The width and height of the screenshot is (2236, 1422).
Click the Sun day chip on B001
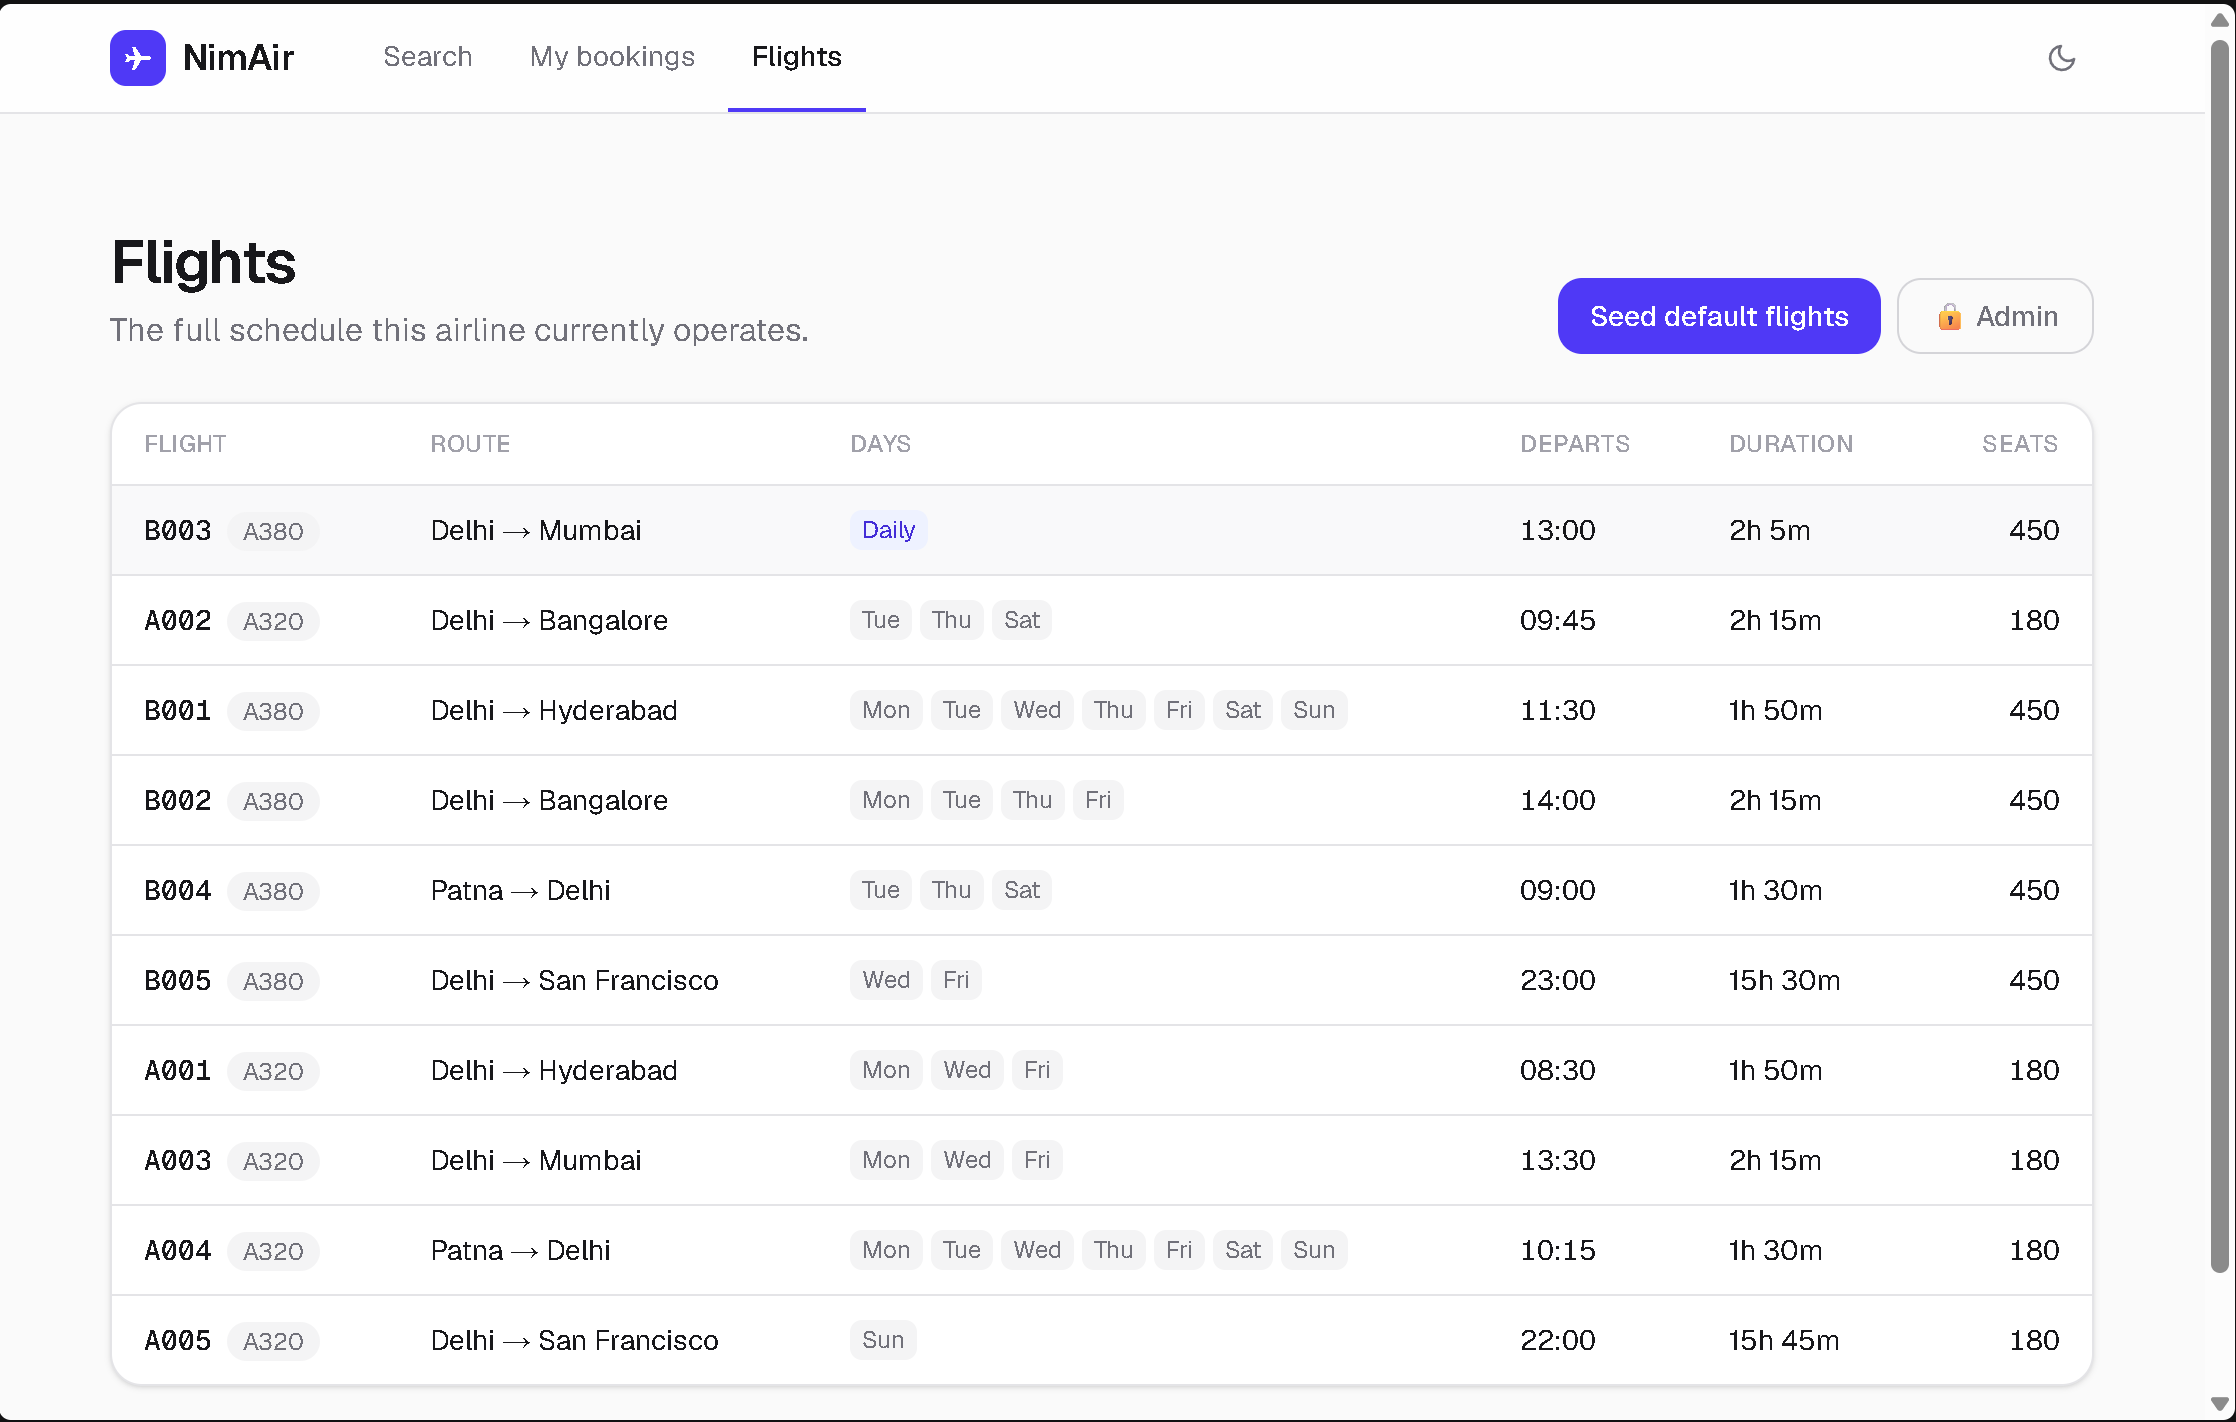pyautogui.click(x=1313, y=710)
